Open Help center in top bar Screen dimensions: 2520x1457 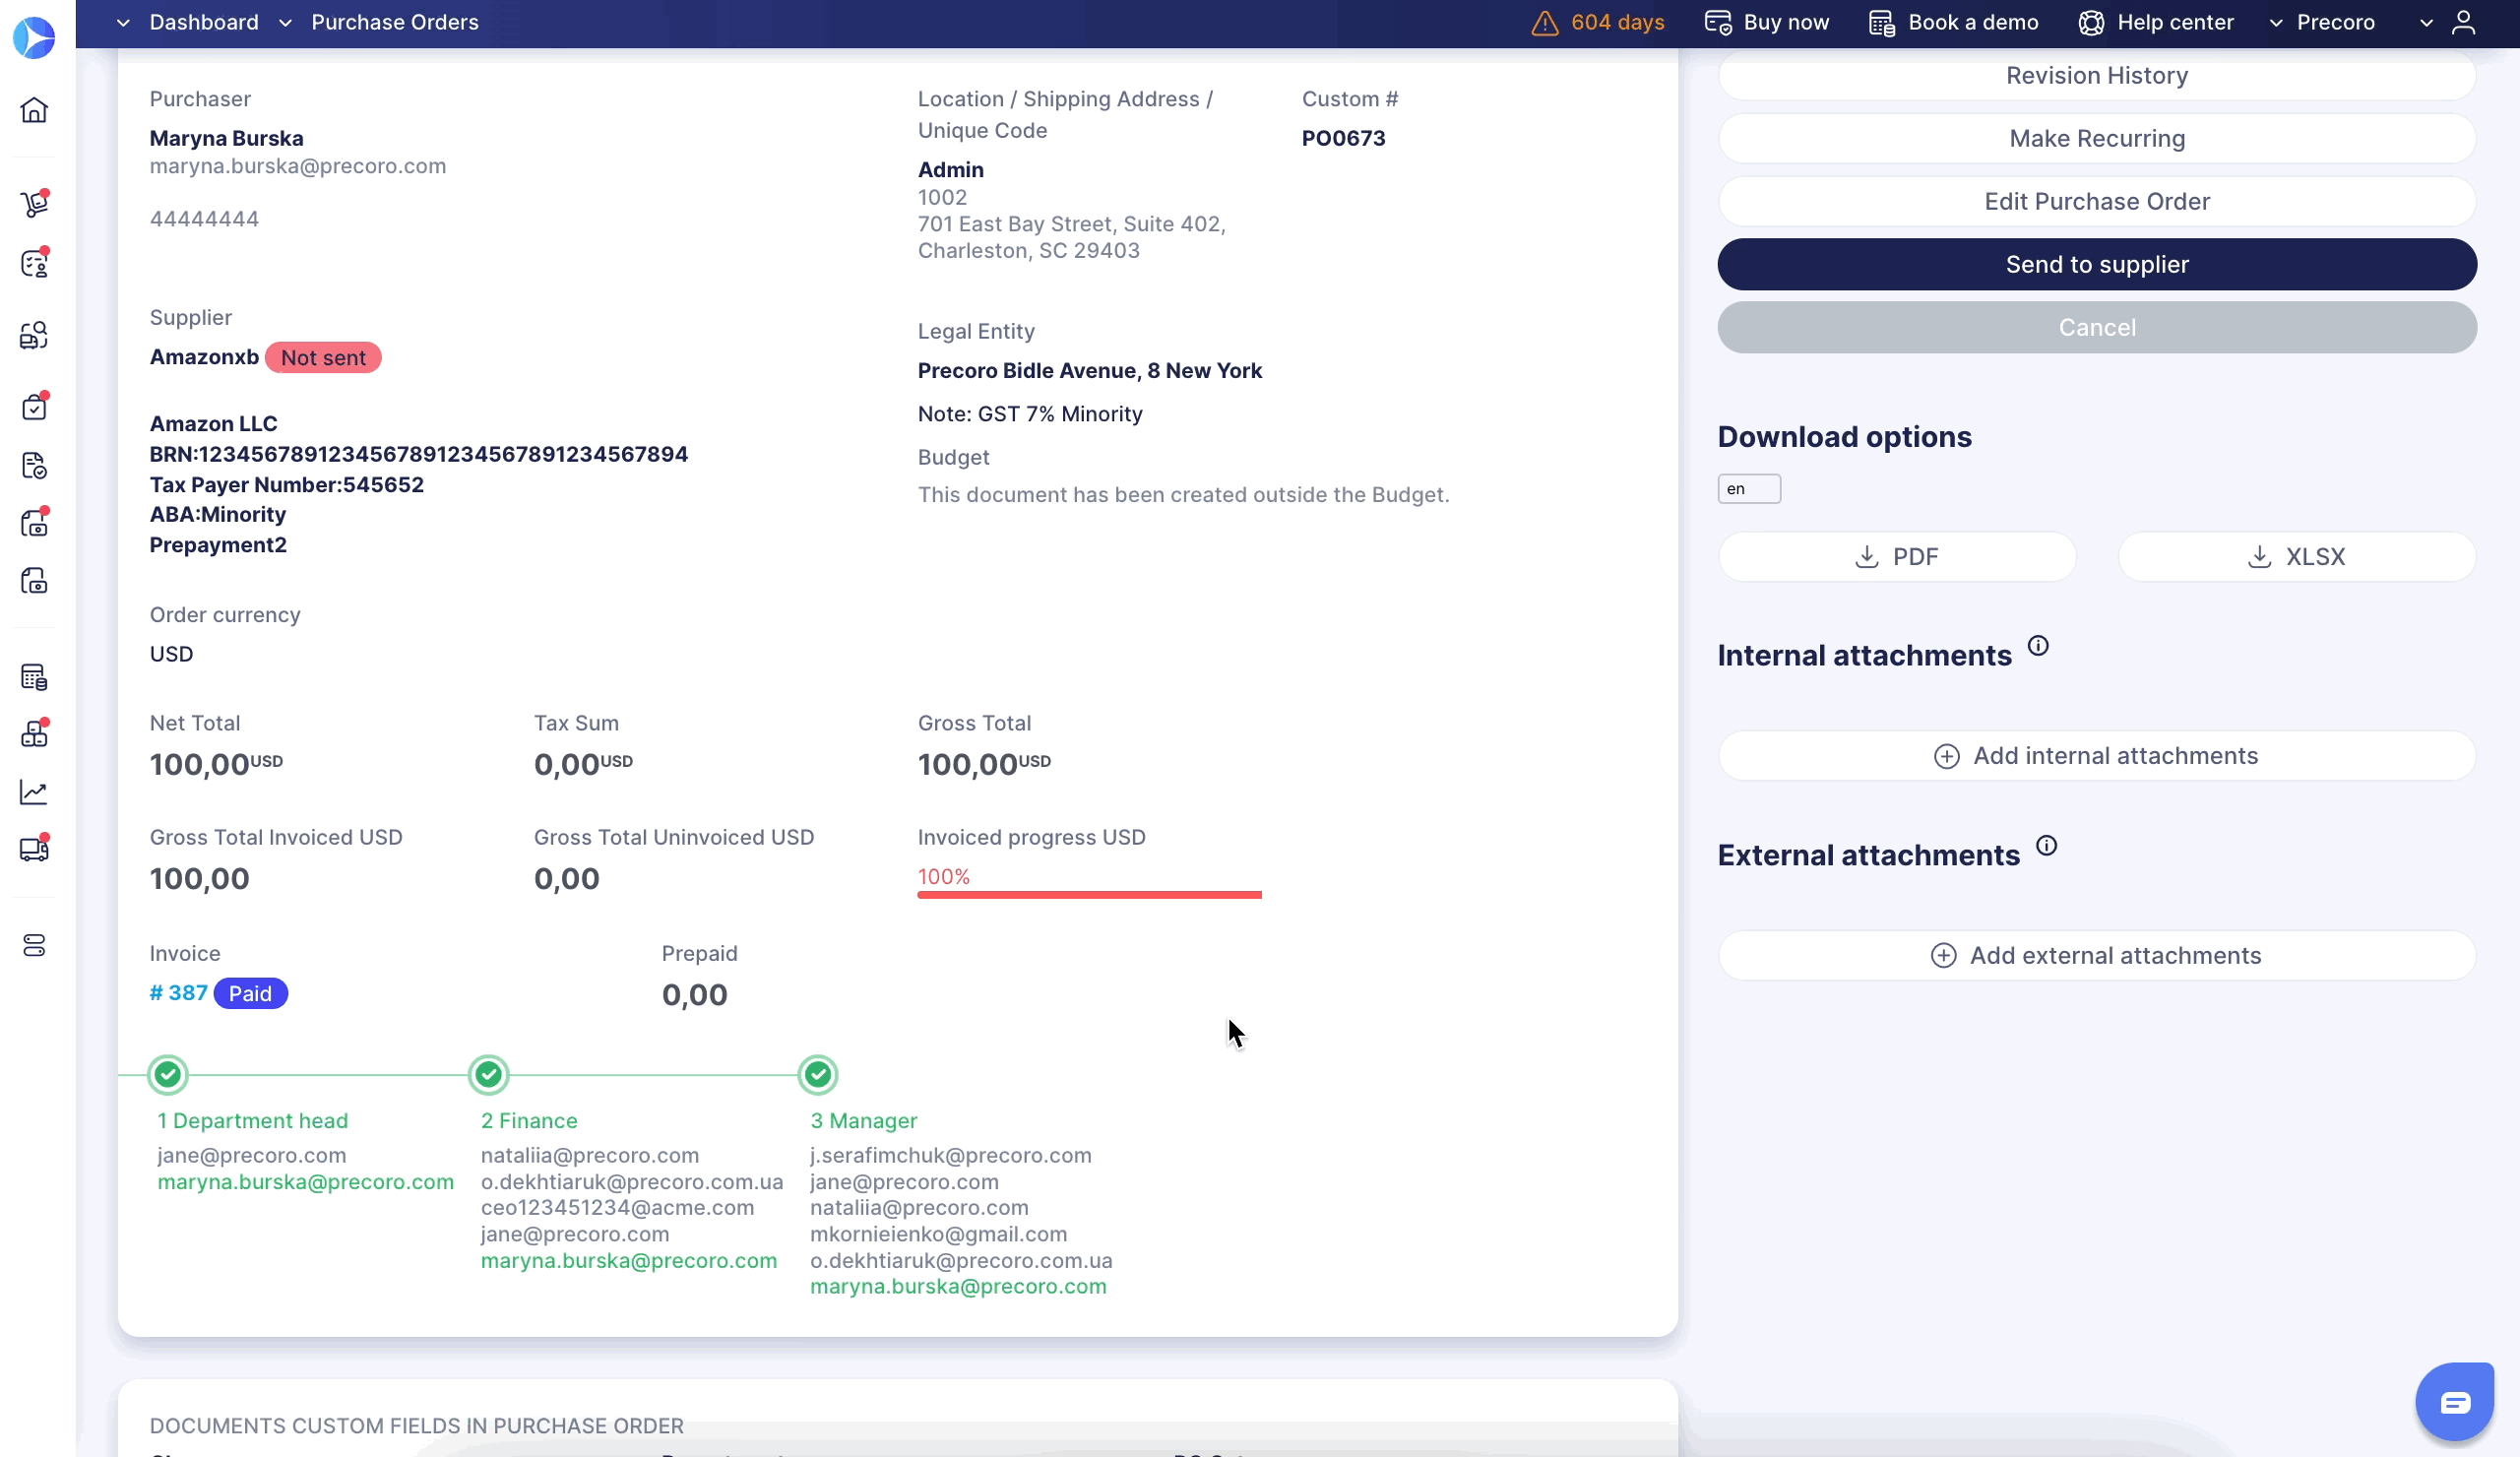2175,22
